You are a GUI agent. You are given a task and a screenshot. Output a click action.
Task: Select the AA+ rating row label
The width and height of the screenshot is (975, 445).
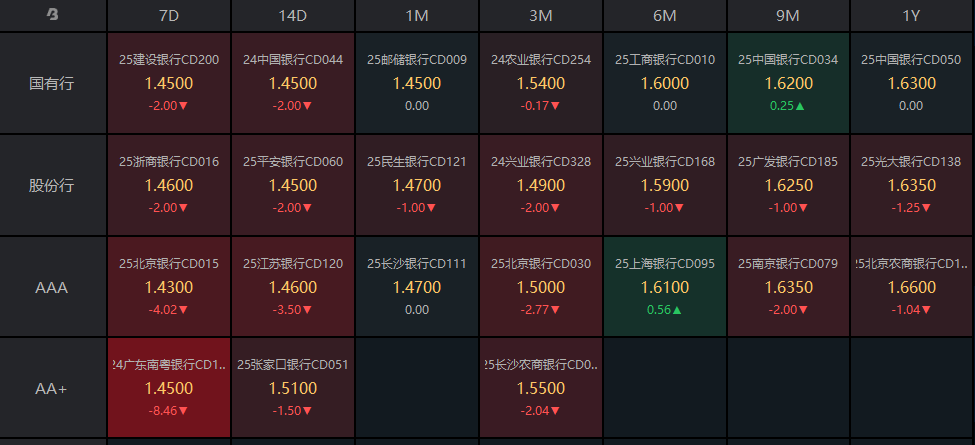(53, 389)
